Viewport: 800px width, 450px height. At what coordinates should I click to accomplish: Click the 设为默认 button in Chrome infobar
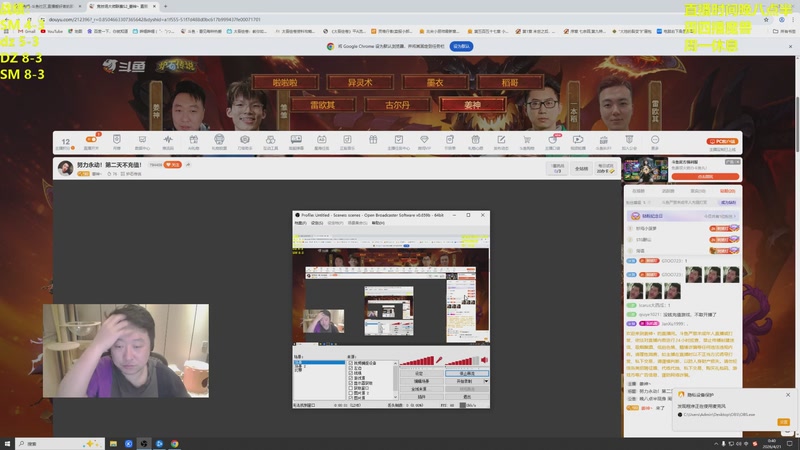461,46
